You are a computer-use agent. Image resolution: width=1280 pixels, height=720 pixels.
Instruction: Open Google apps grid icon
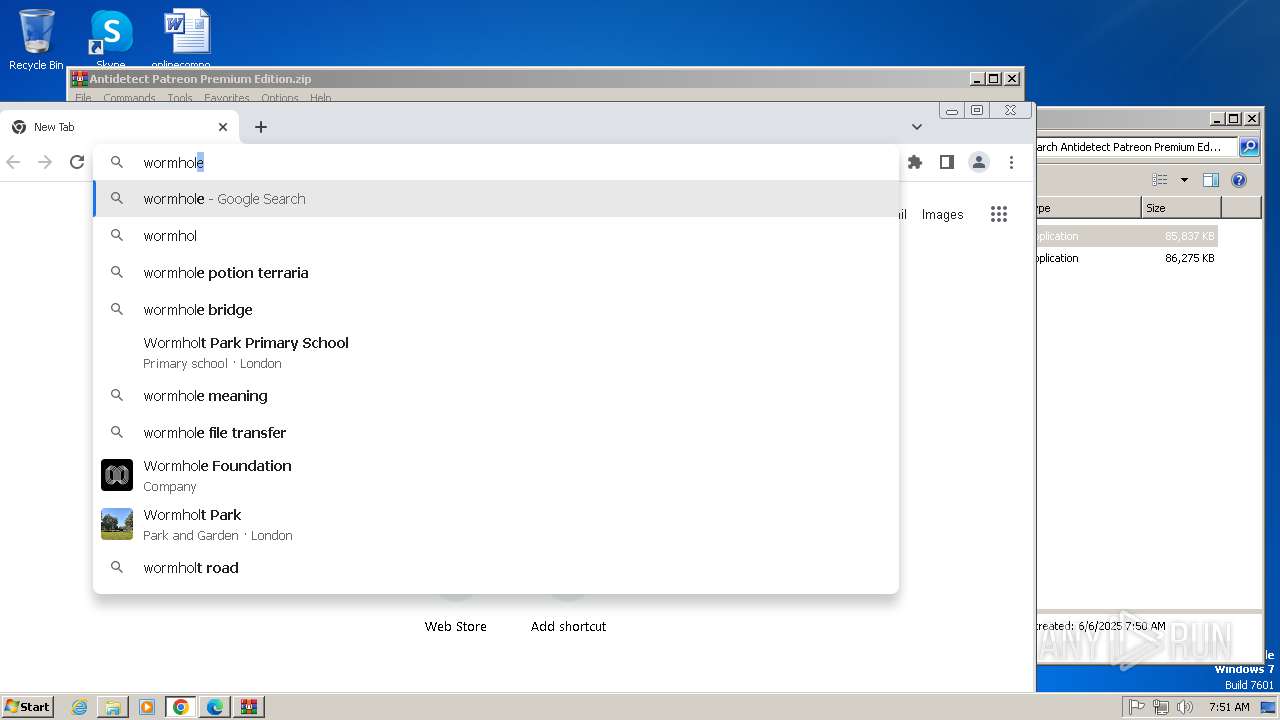click(998, 214)
